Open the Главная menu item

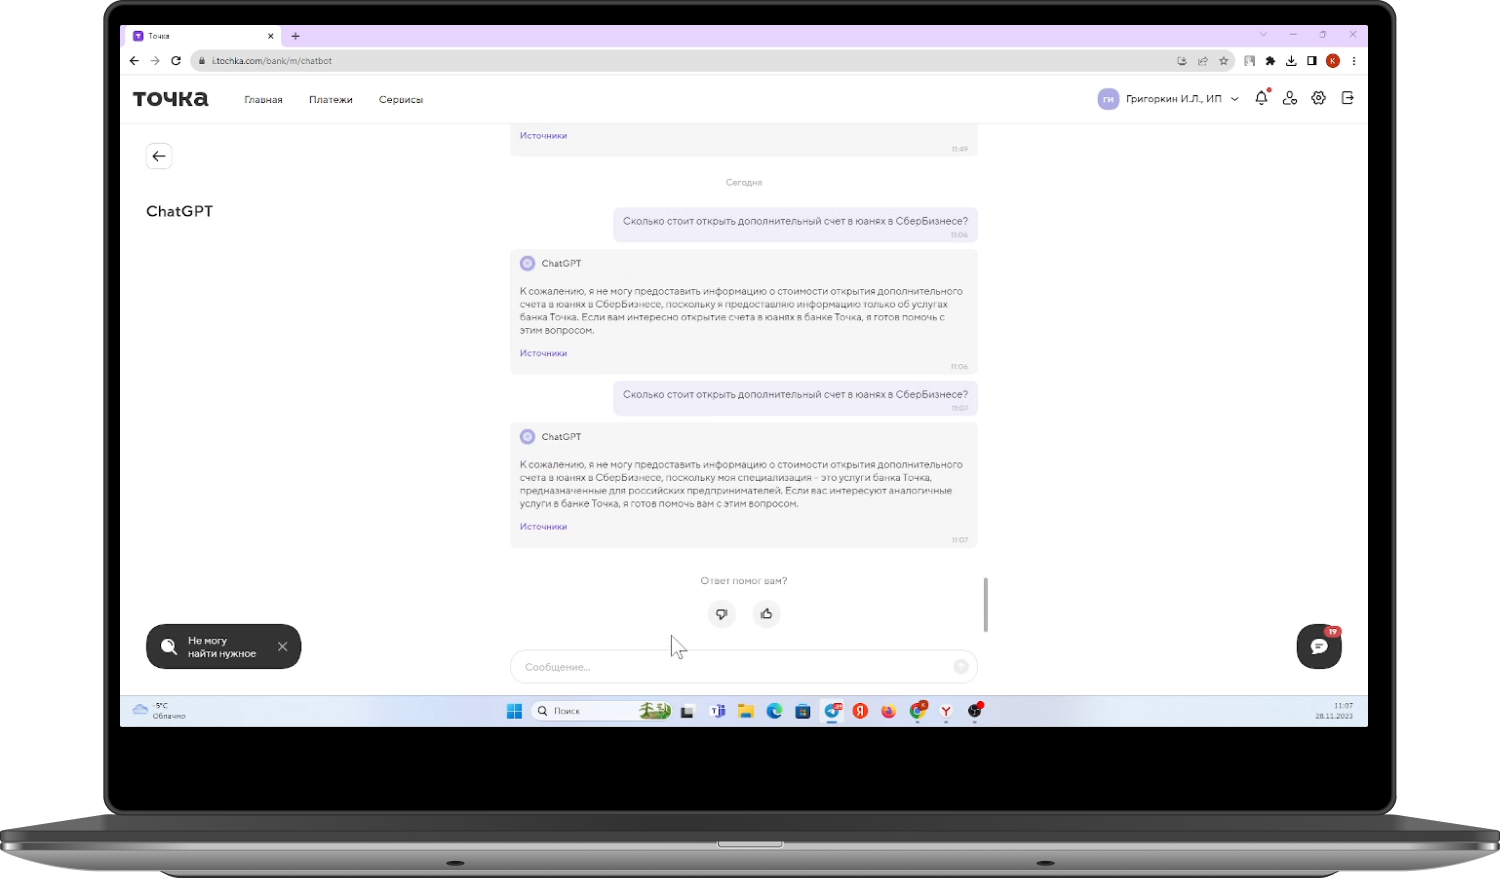tap(263, 100)
